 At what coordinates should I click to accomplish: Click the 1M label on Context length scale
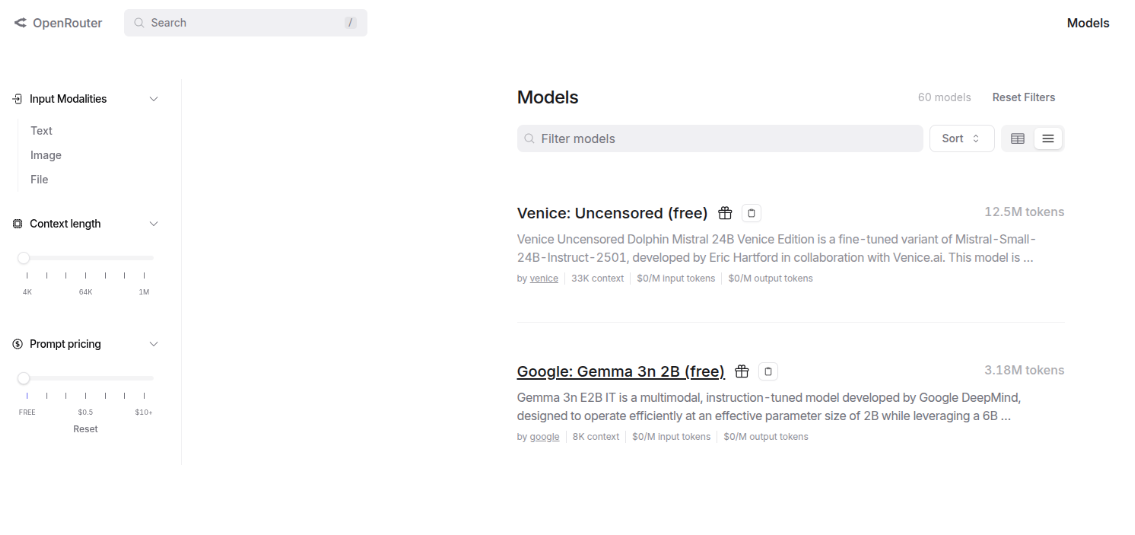click(144, 292)
